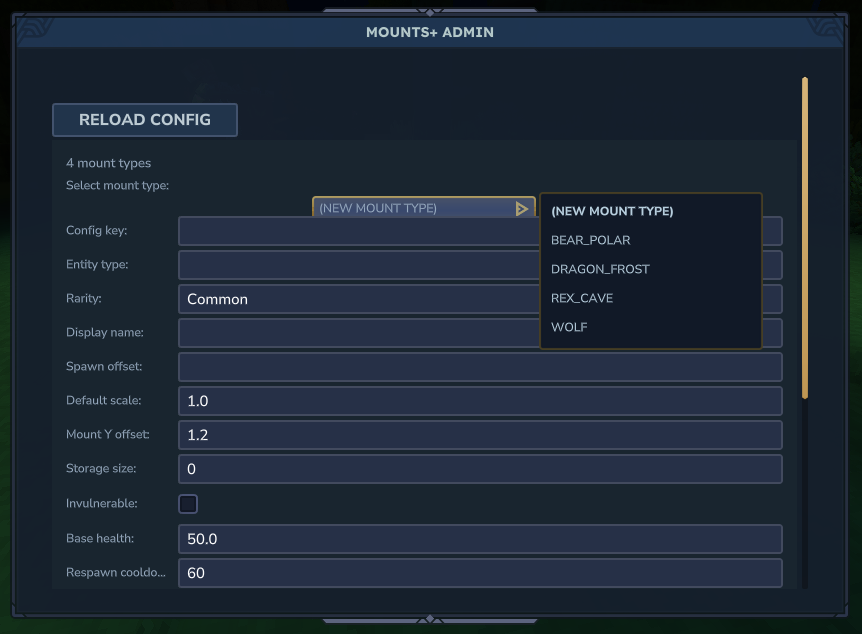Viewport: 862px width, 634px height.
Task: Choose (NEW MOUNT TYPE) from the open list
Action: (x=612, y=211)
